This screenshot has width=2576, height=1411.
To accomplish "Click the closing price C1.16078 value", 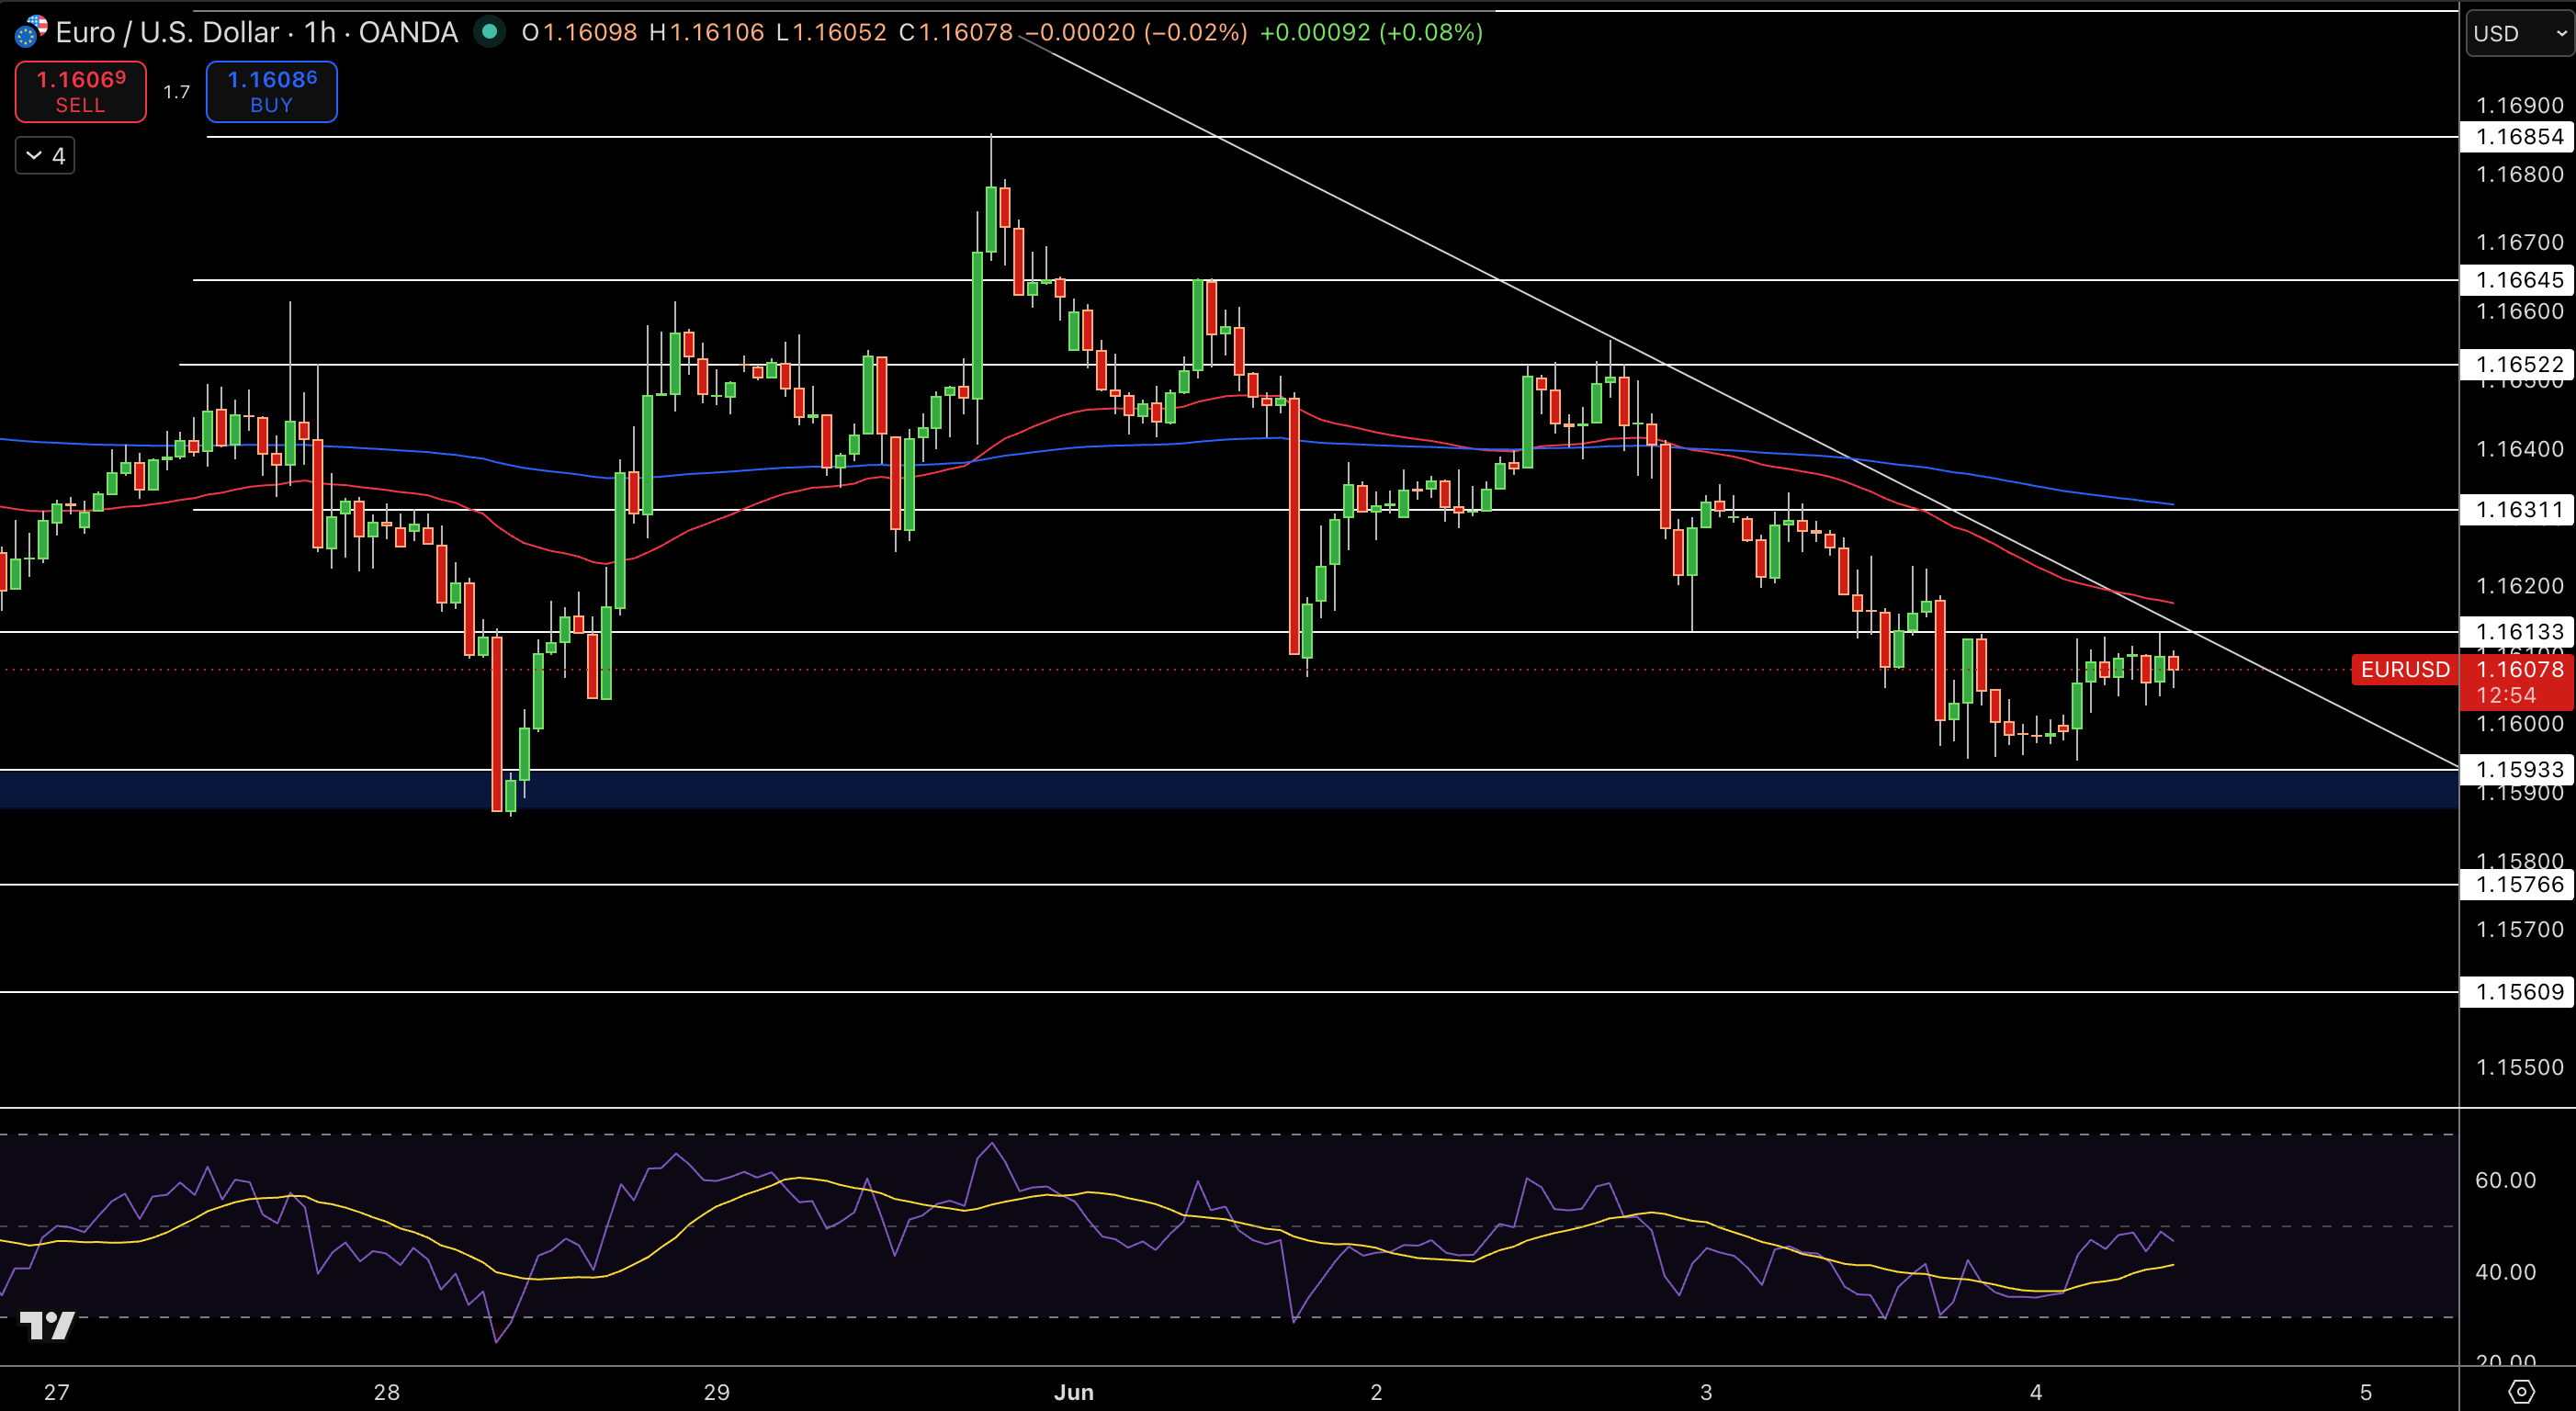I will coord(956,33).
